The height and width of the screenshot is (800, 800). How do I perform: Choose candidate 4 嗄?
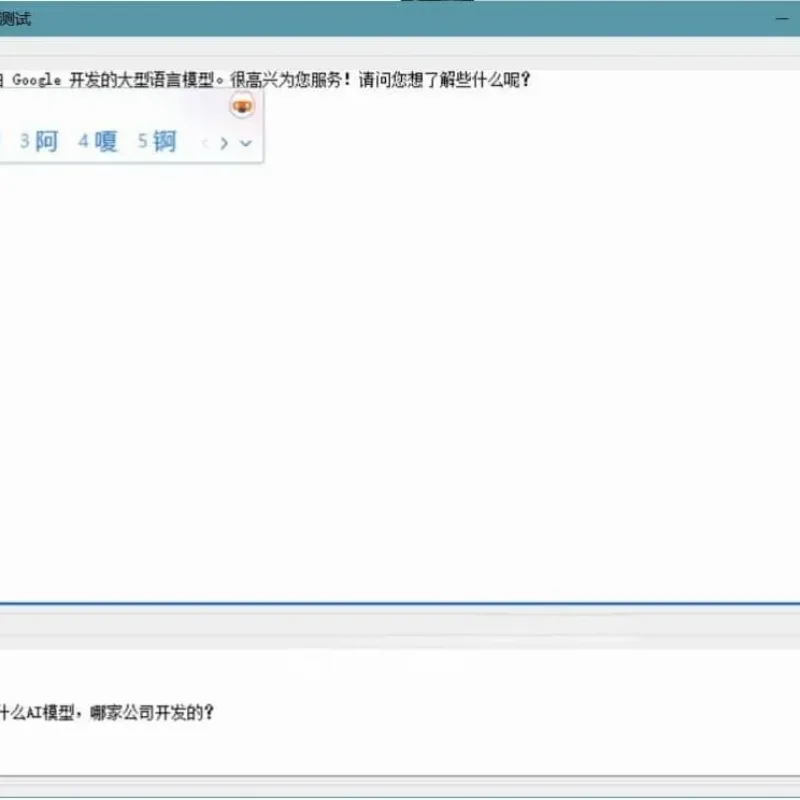(98, 141)
